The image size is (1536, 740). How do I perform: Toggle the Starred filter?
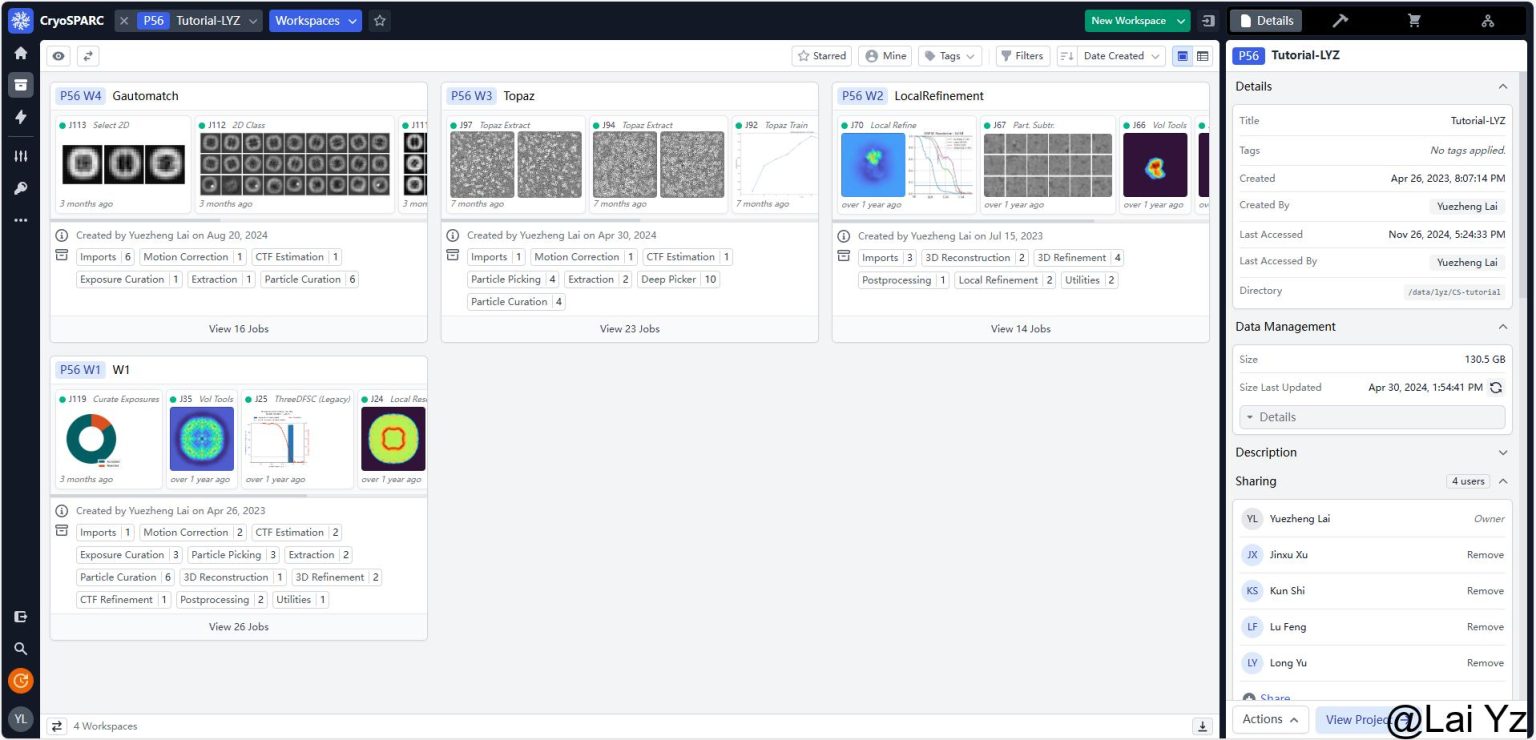click(820, 56)
